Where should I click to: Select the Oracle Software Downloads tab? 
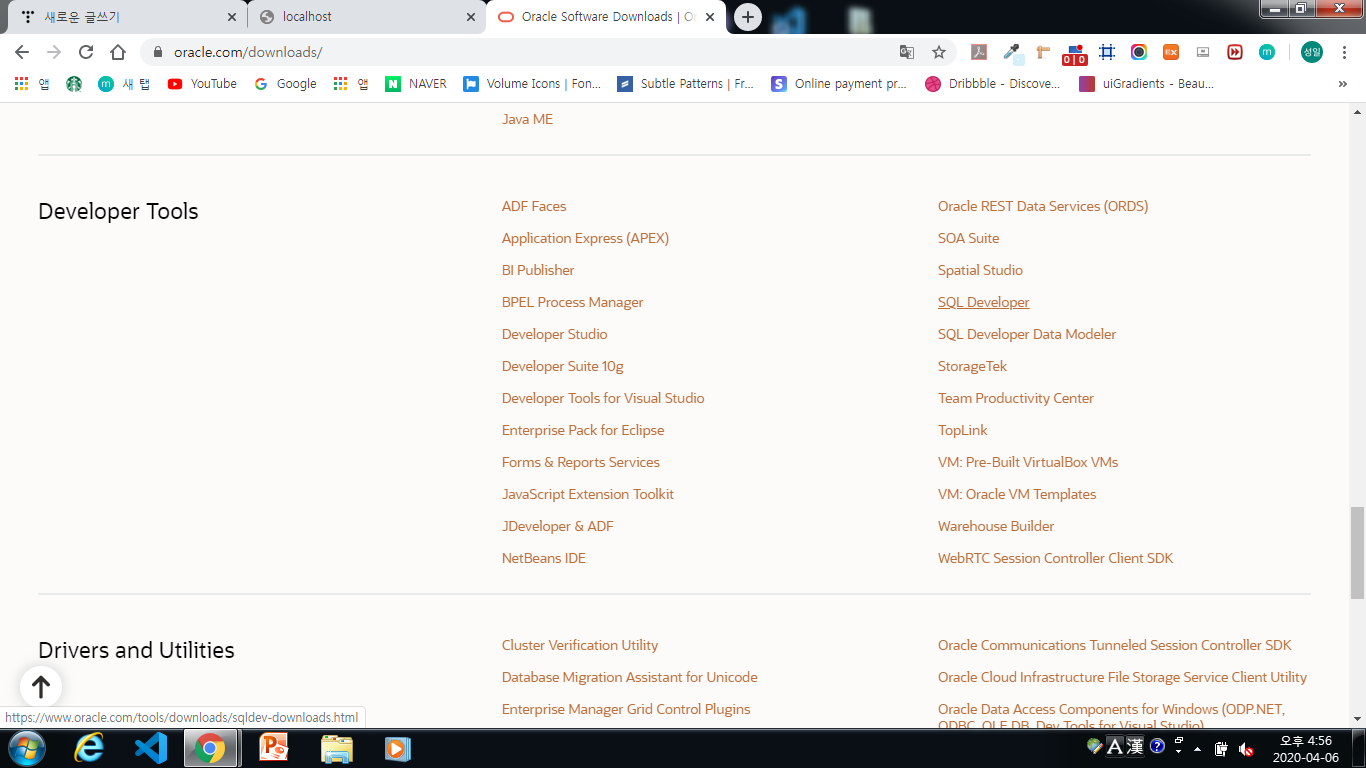[605, 17]
